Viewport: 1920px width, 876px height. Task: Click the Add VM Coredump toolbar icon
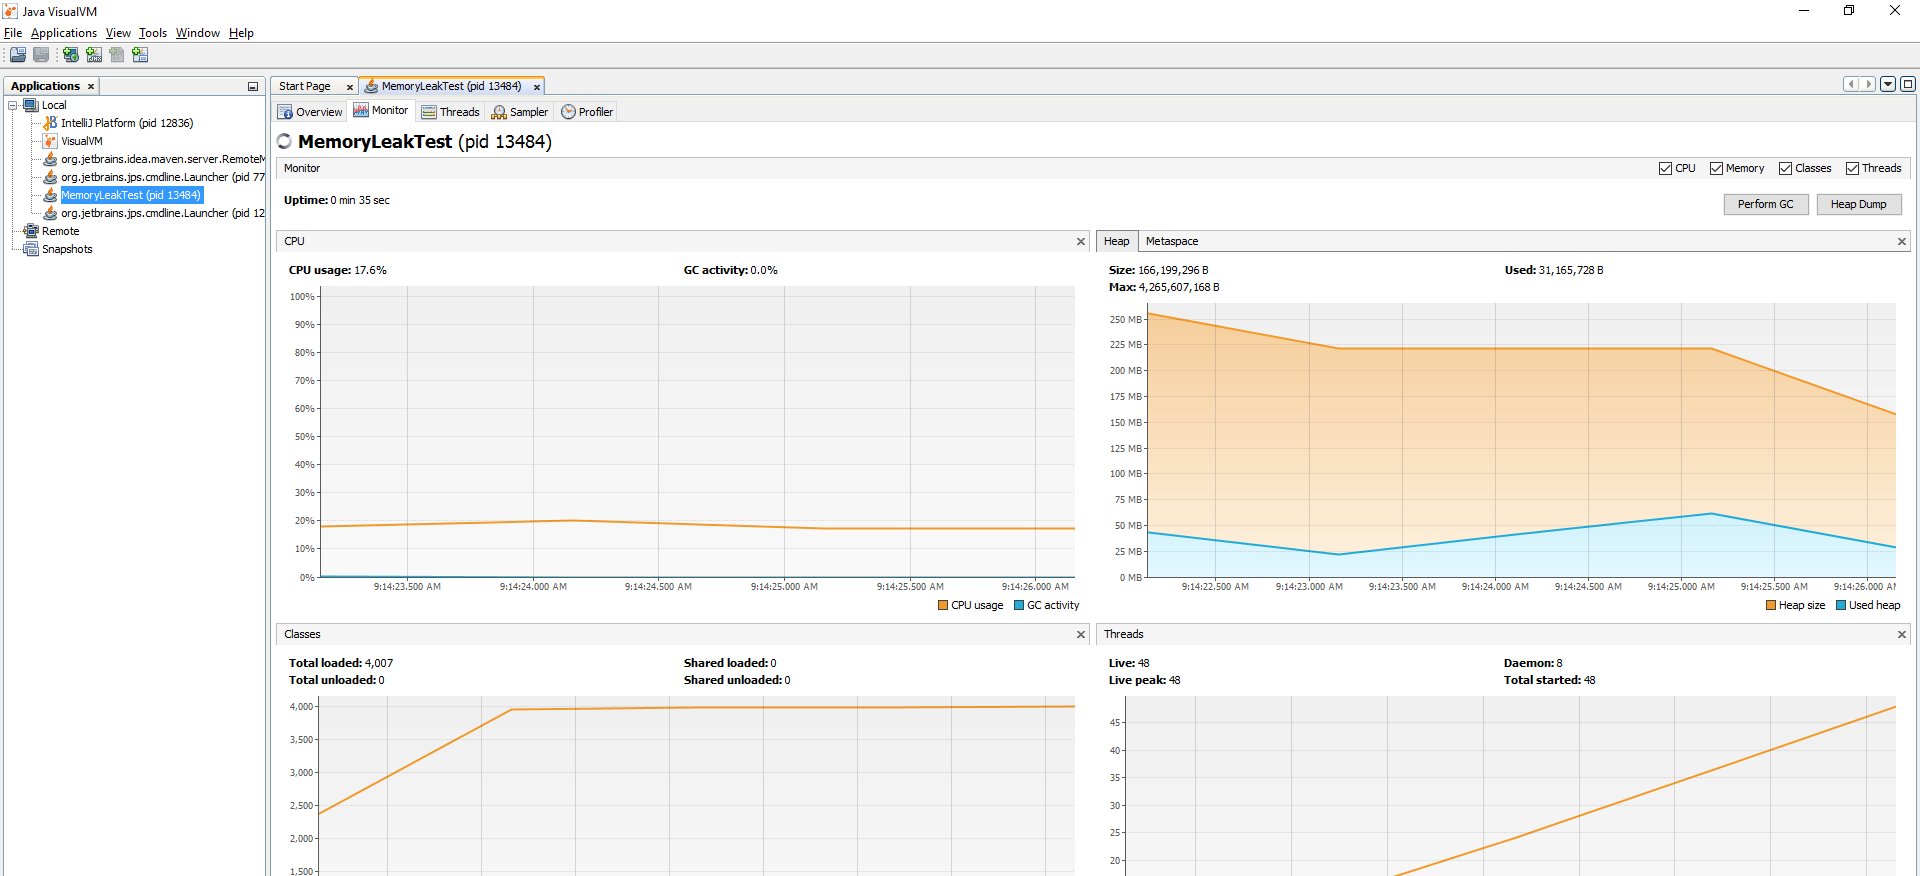(117, 55)
